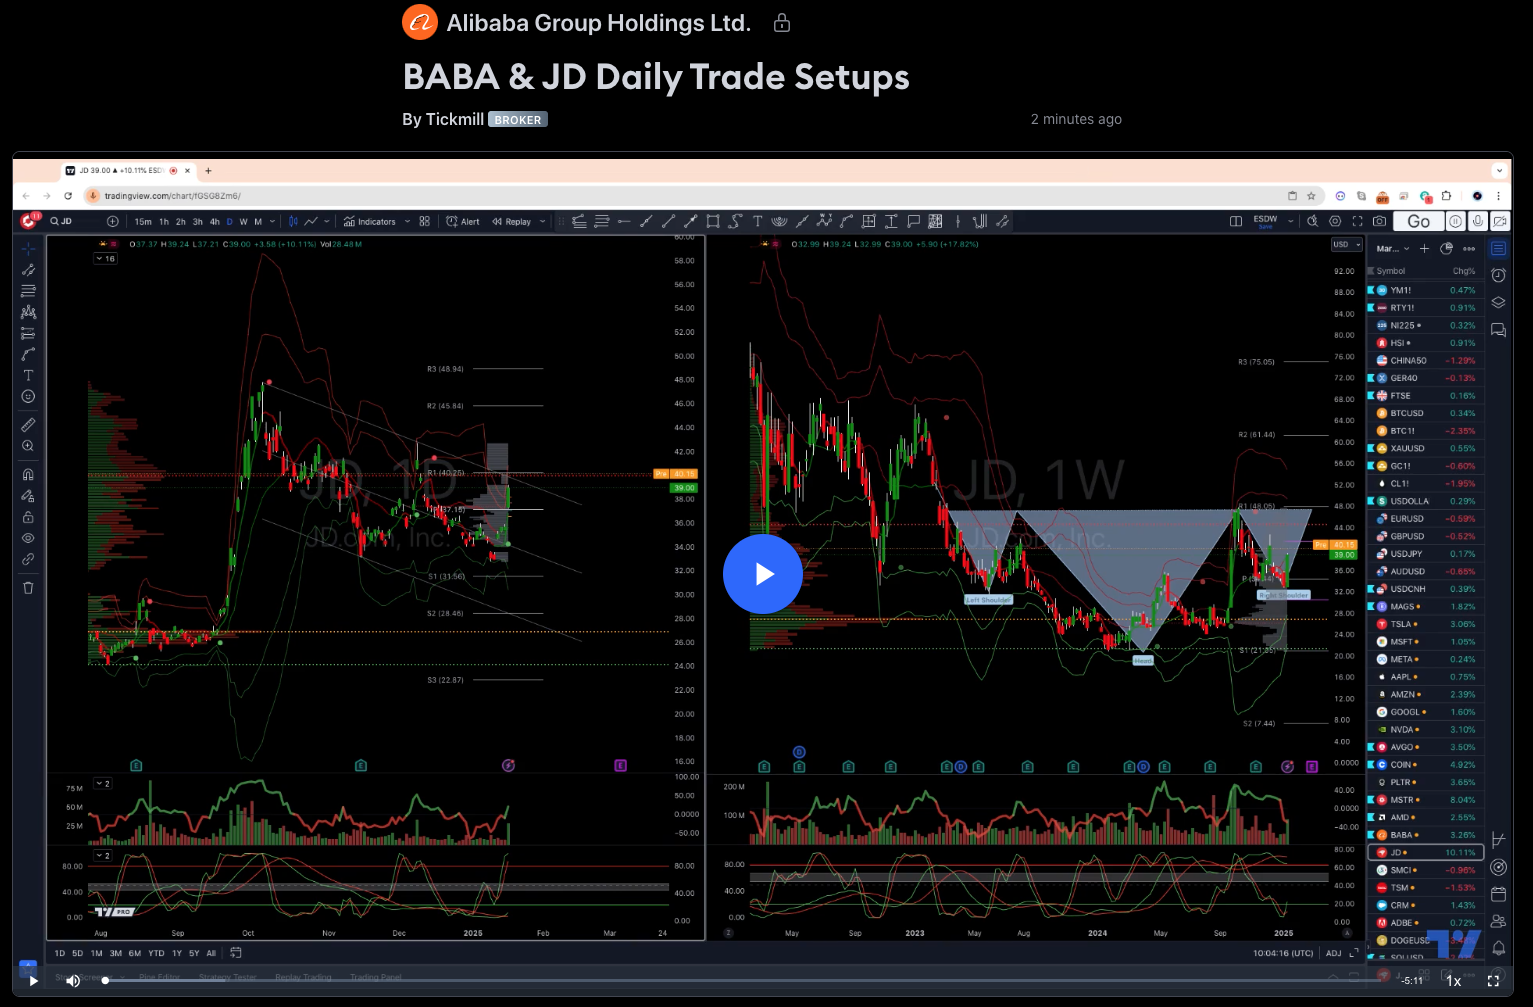
Task: Select the text tool in left toolbar
Action: 28,375
